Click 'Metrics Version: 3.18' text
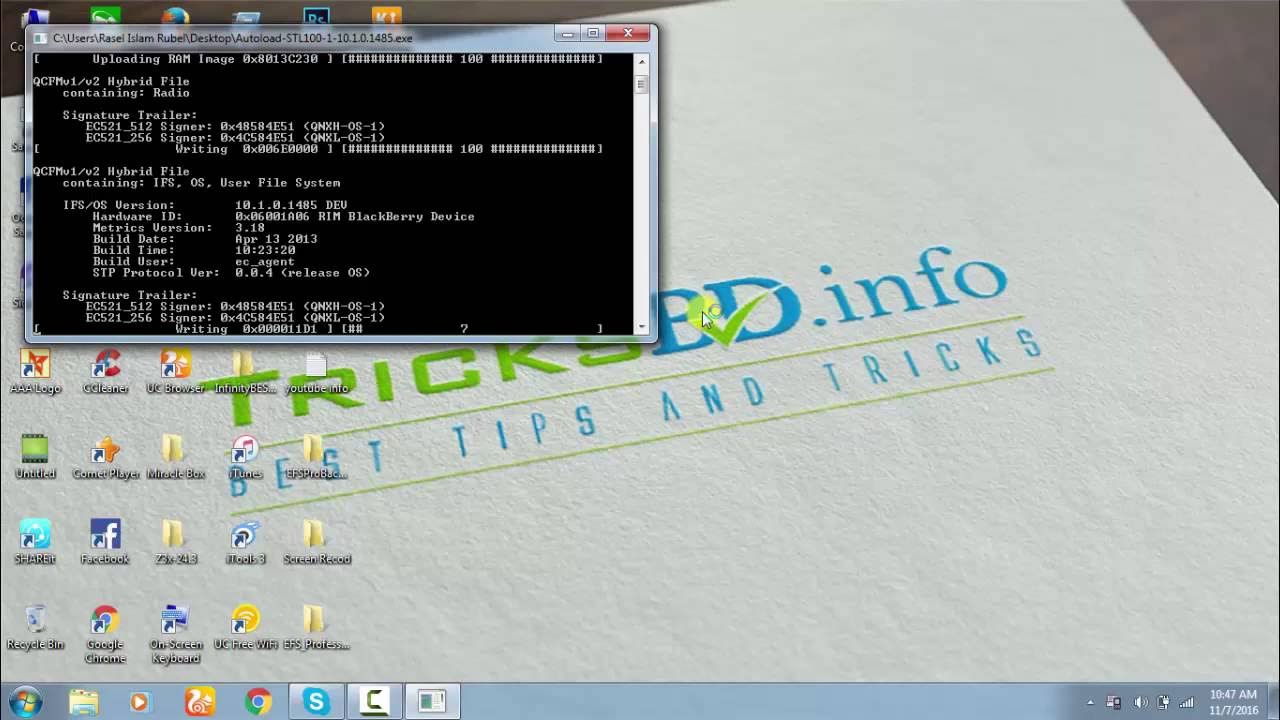The height and width of the screenshot is (720, 1280). pyautogui.click(x=178, y=228)
